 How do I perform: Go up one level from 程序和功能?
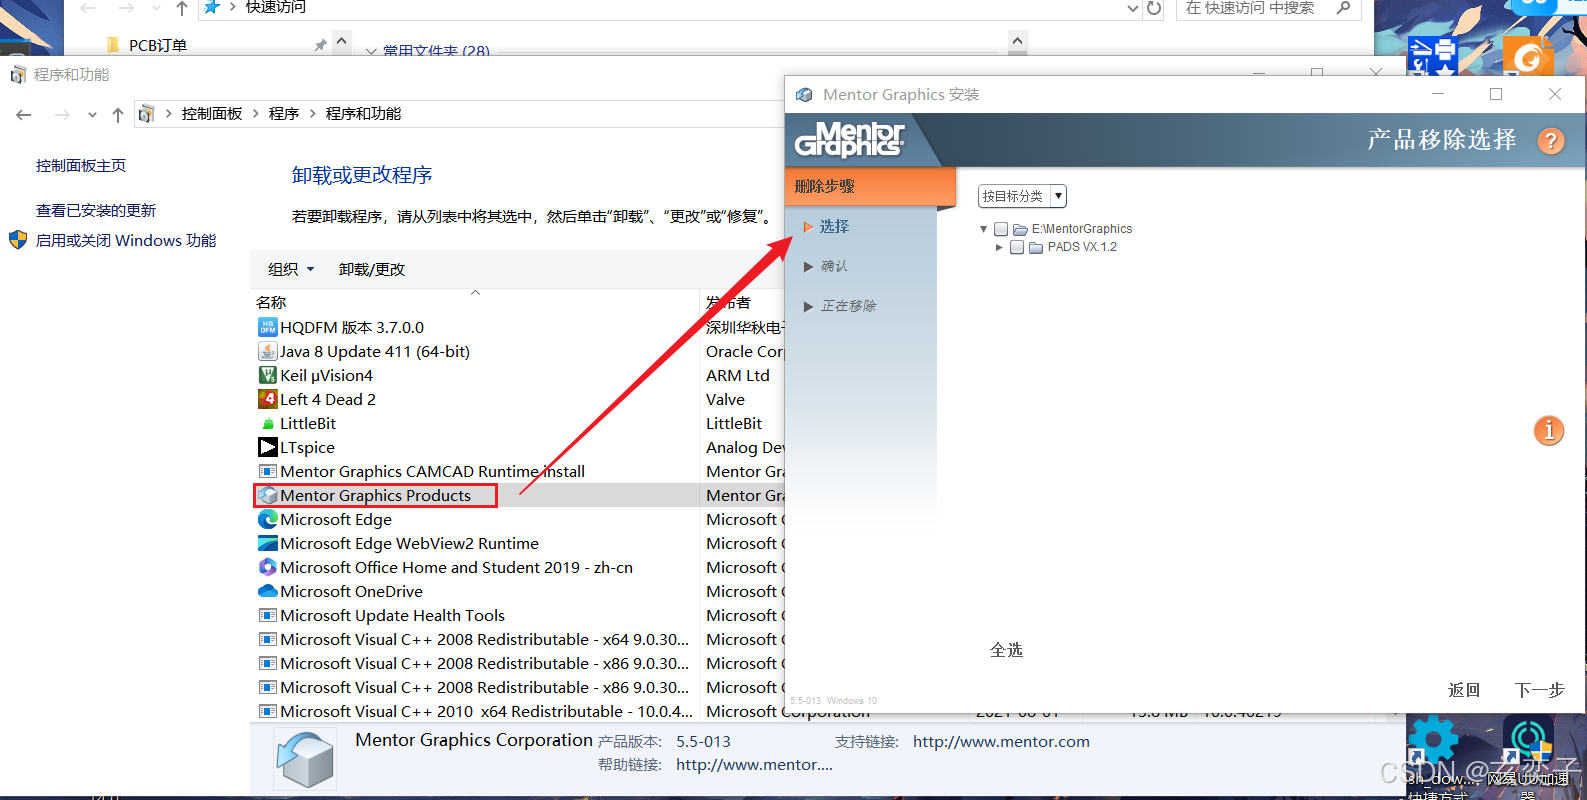pos(118,114)
